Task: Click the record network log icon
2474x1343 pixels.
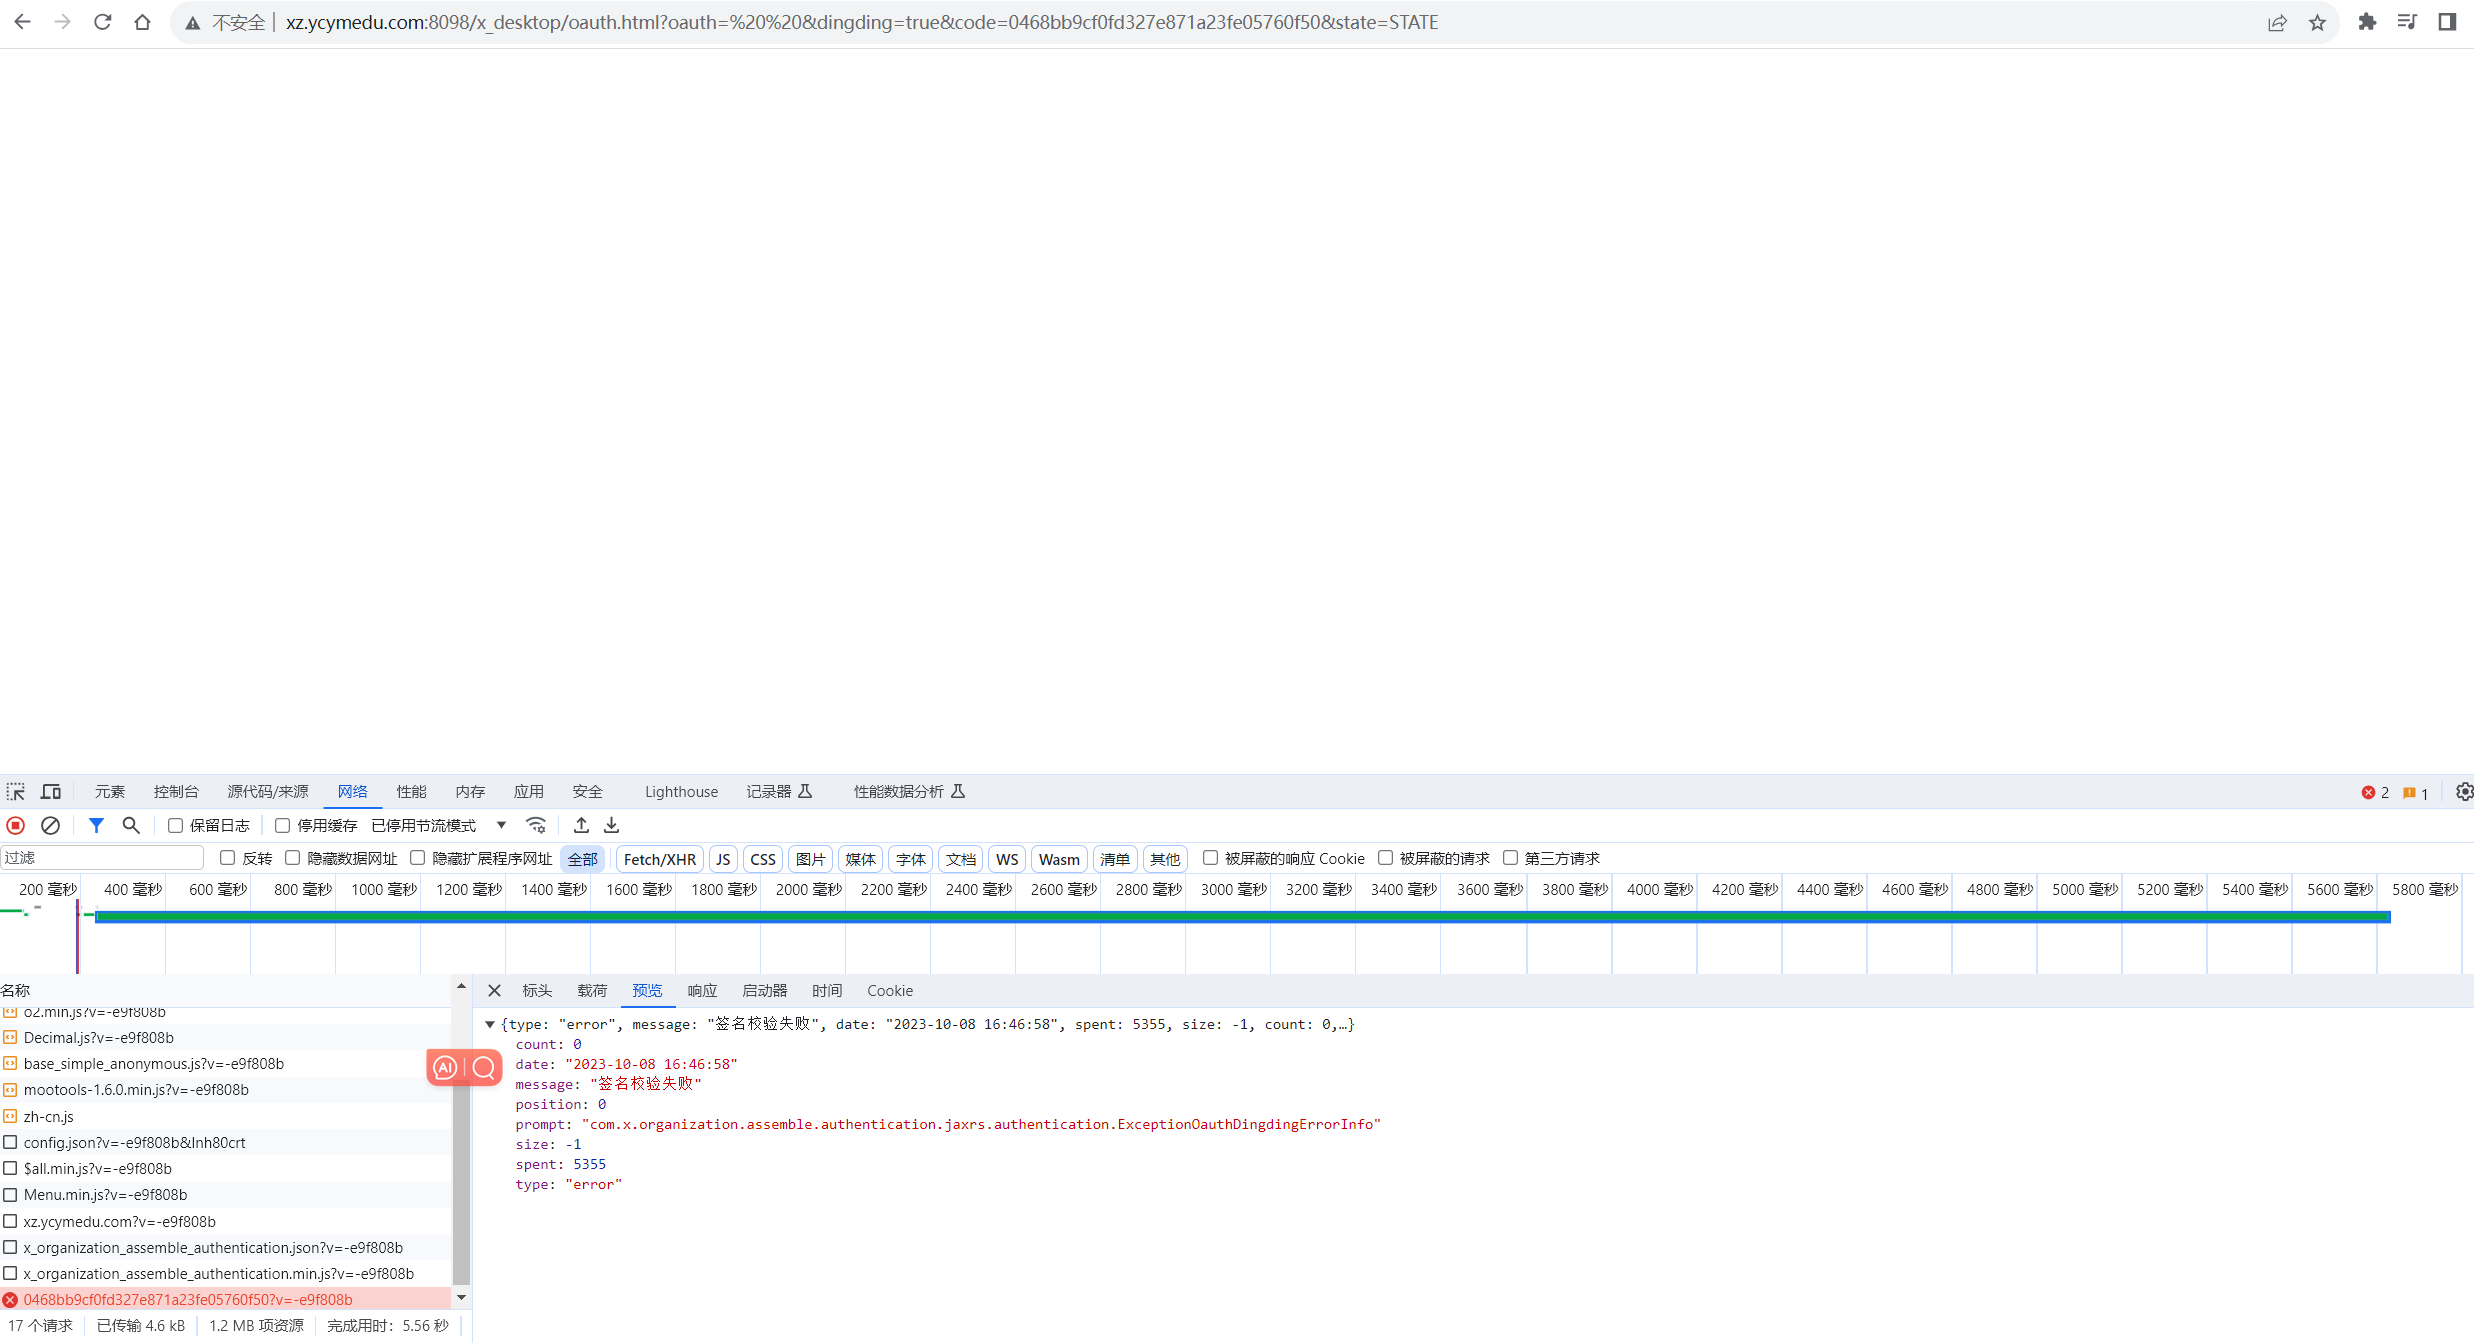Action: pyautogui.click(x=16, y=825)
